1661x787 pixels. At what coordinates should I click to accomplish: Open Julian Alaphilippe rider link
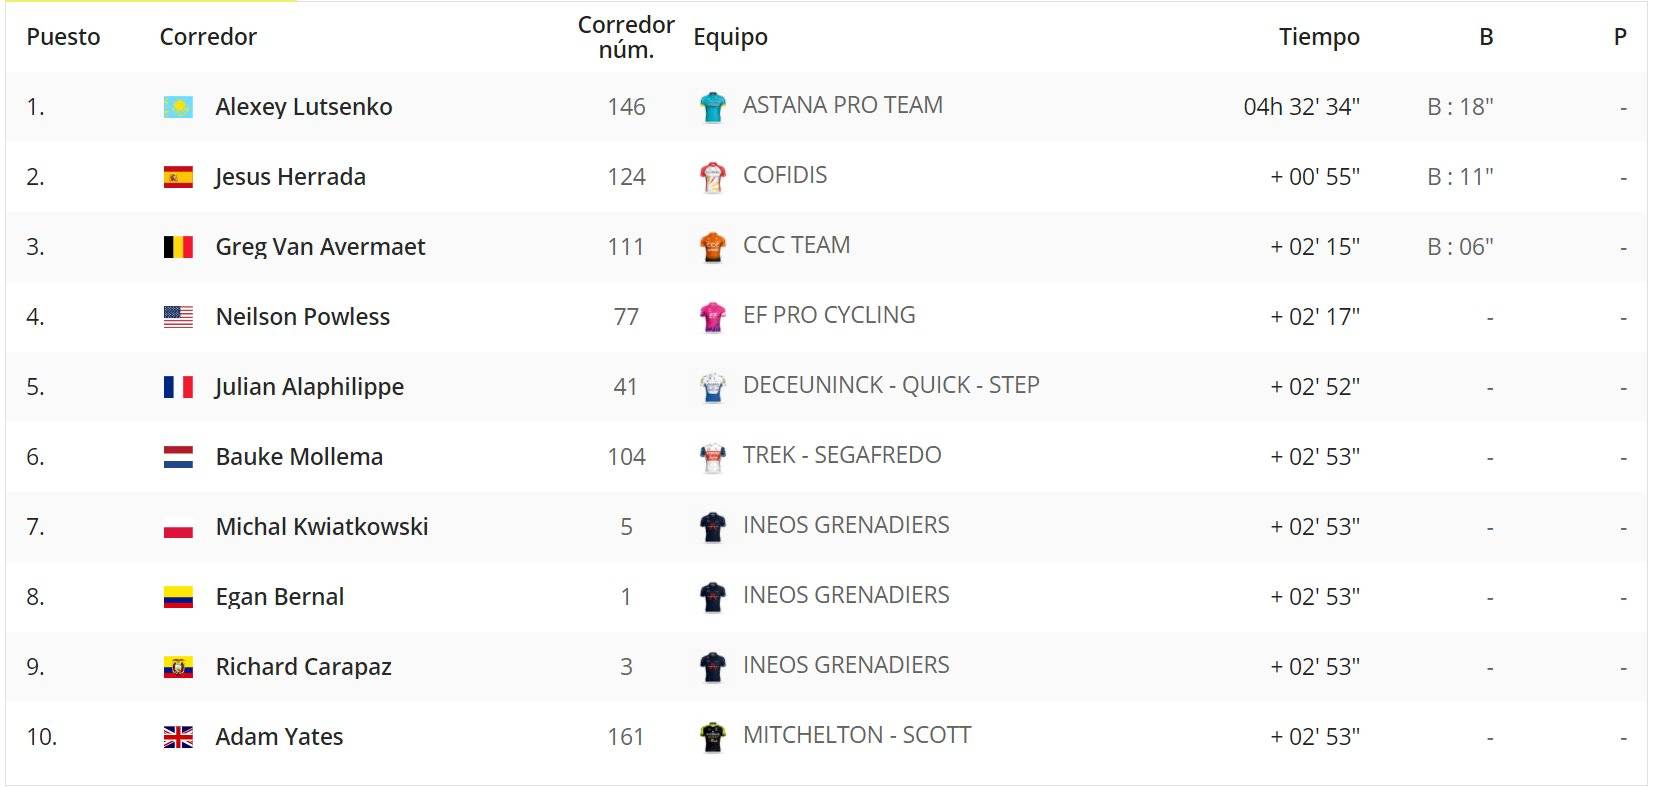click(309, 387)
